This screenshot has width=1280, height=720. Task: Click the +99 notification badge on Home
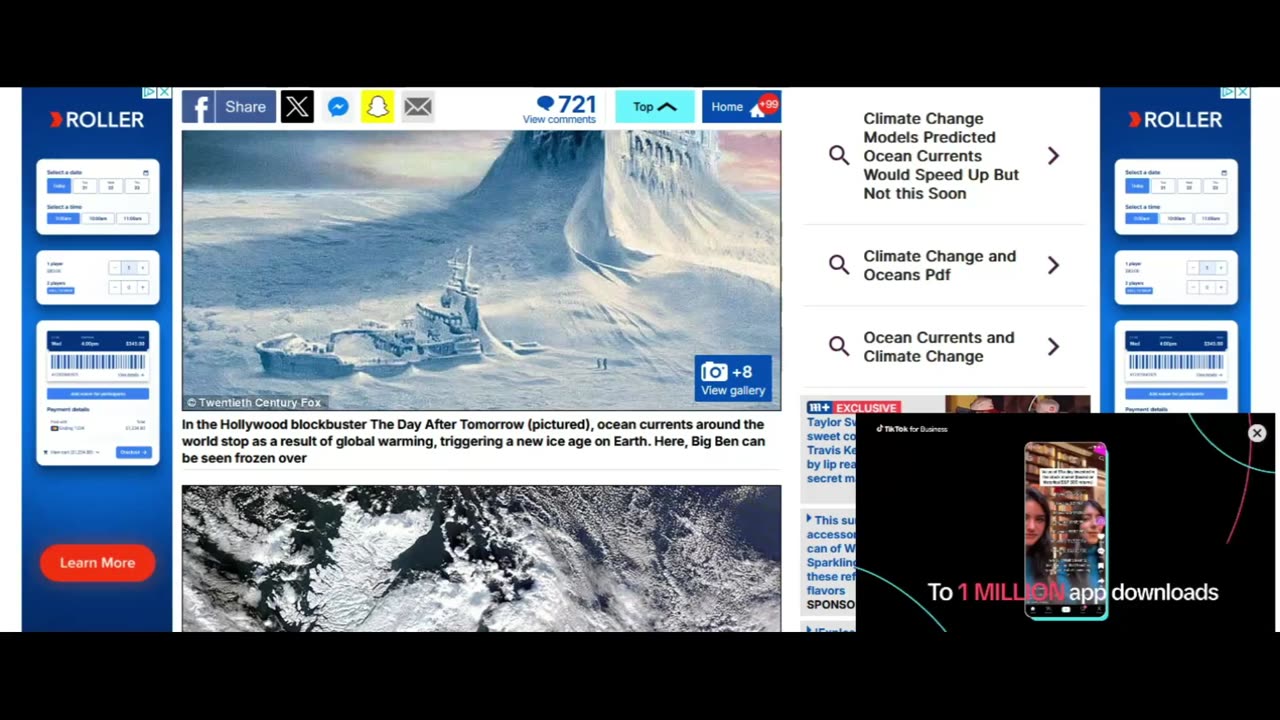[x=768, y=103]
